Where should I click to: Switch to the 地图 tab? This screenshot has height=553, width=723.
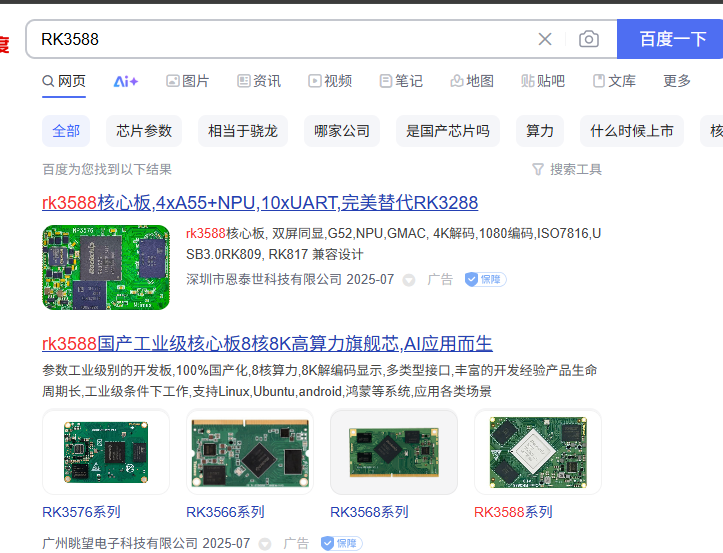tap(472, 81)
